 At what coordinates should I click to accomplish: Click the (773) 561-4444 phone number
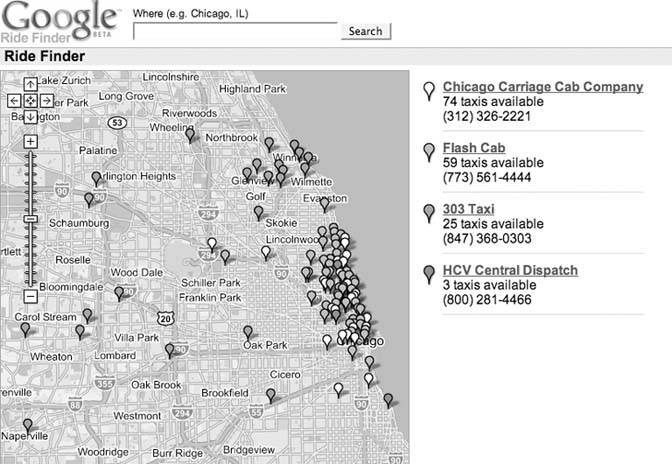487,177
